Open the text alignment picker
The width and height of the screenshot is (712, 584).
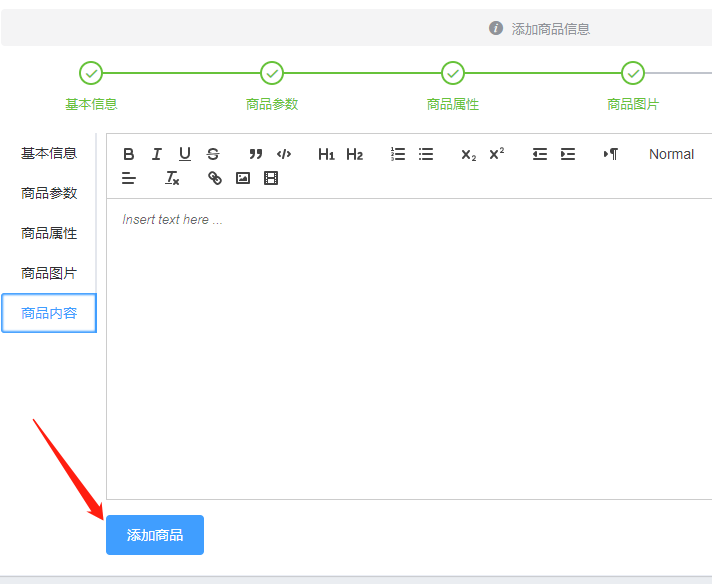(x=129, y=178)
